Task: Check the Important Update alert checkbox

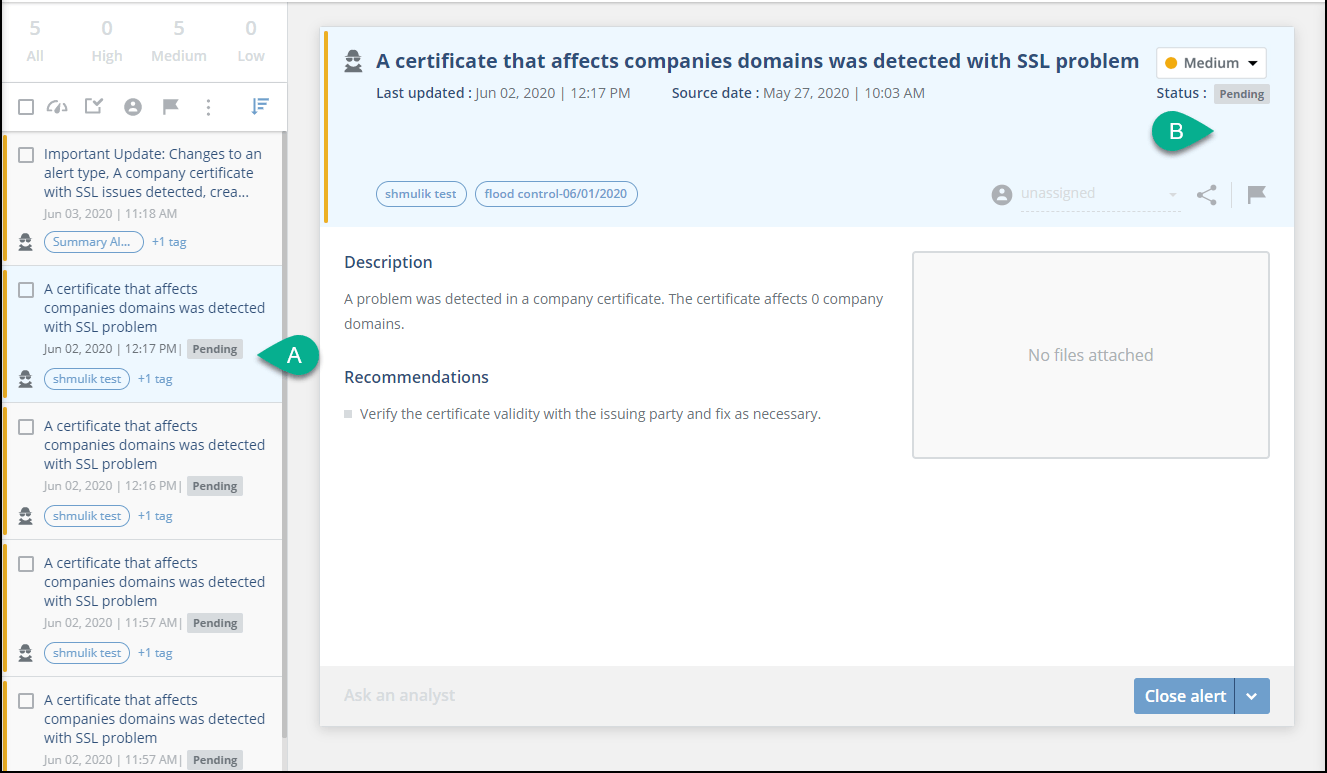Action: (26, 155)
